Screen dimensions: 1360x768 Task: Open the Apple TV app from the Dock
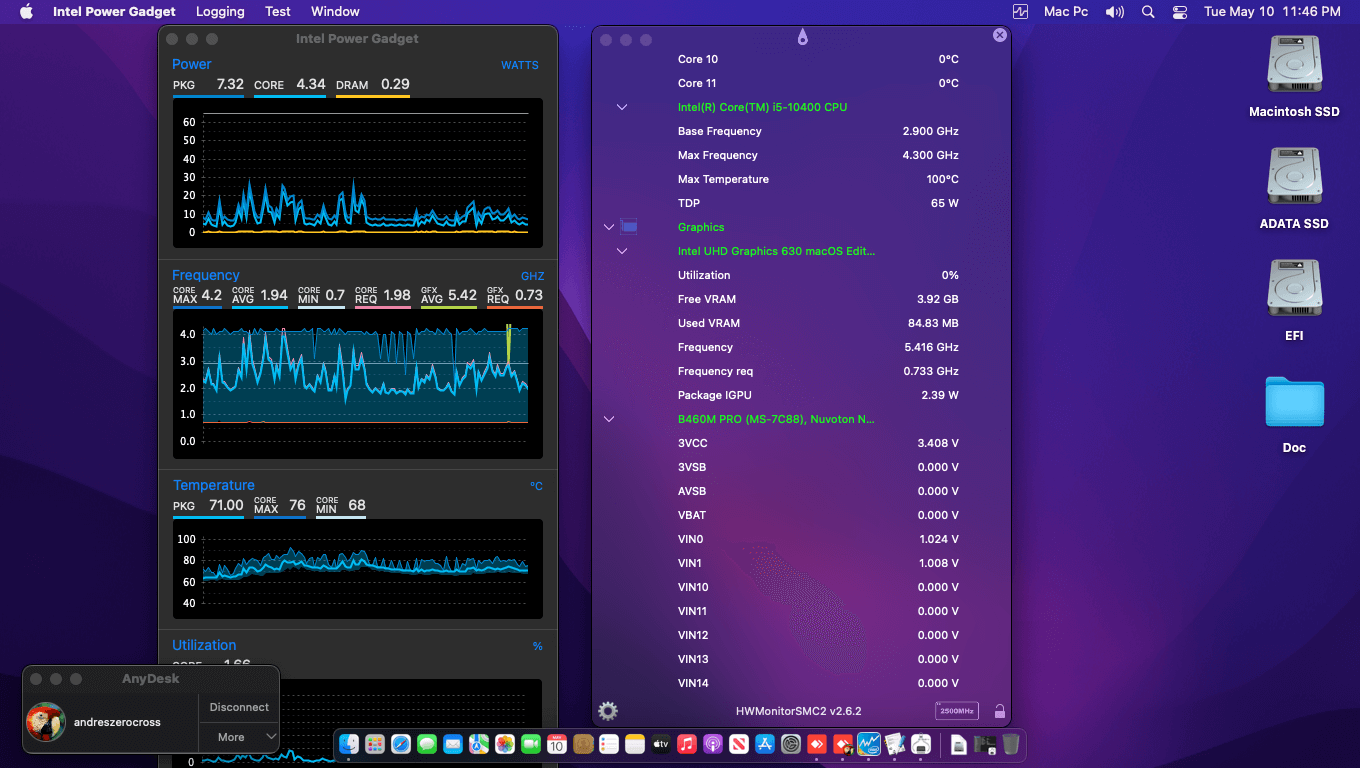click(x=661, y=744)
